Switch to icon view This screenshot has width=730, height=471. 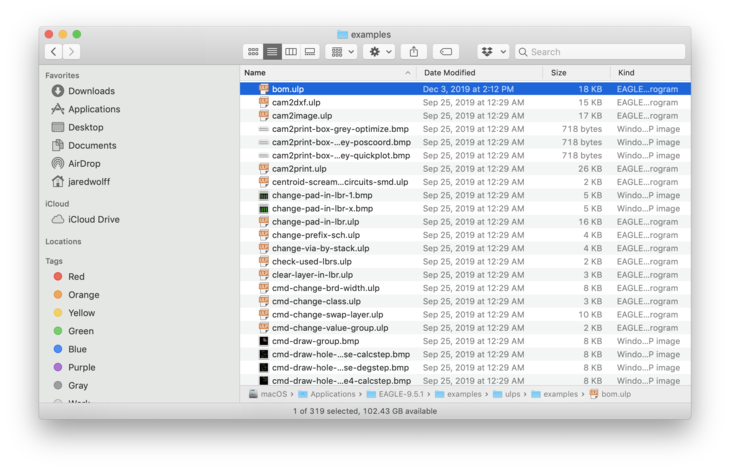[253, 52]
